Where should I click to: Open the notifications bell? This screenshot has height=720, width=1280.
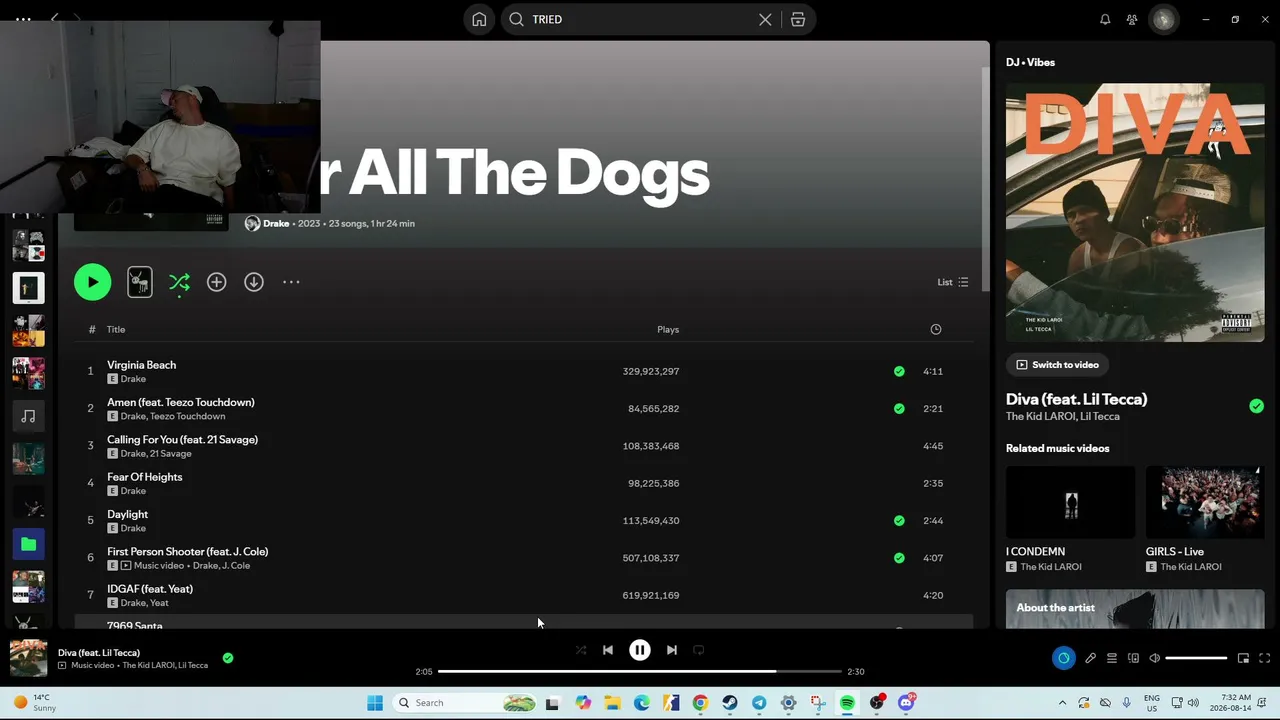(x=1105, y=19)
